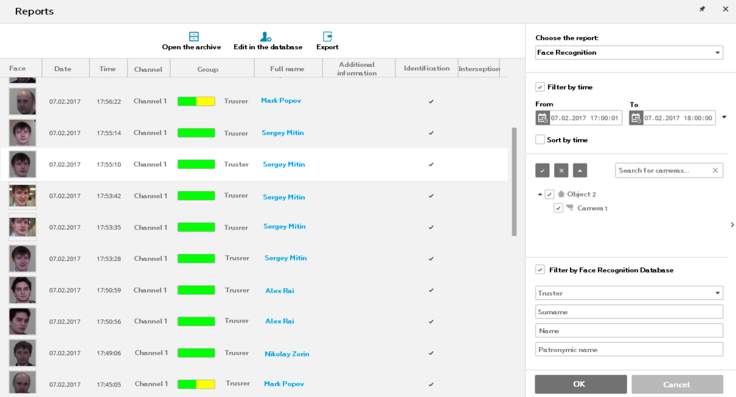
Task: Click the Surname input field
Action: (629, 312)
